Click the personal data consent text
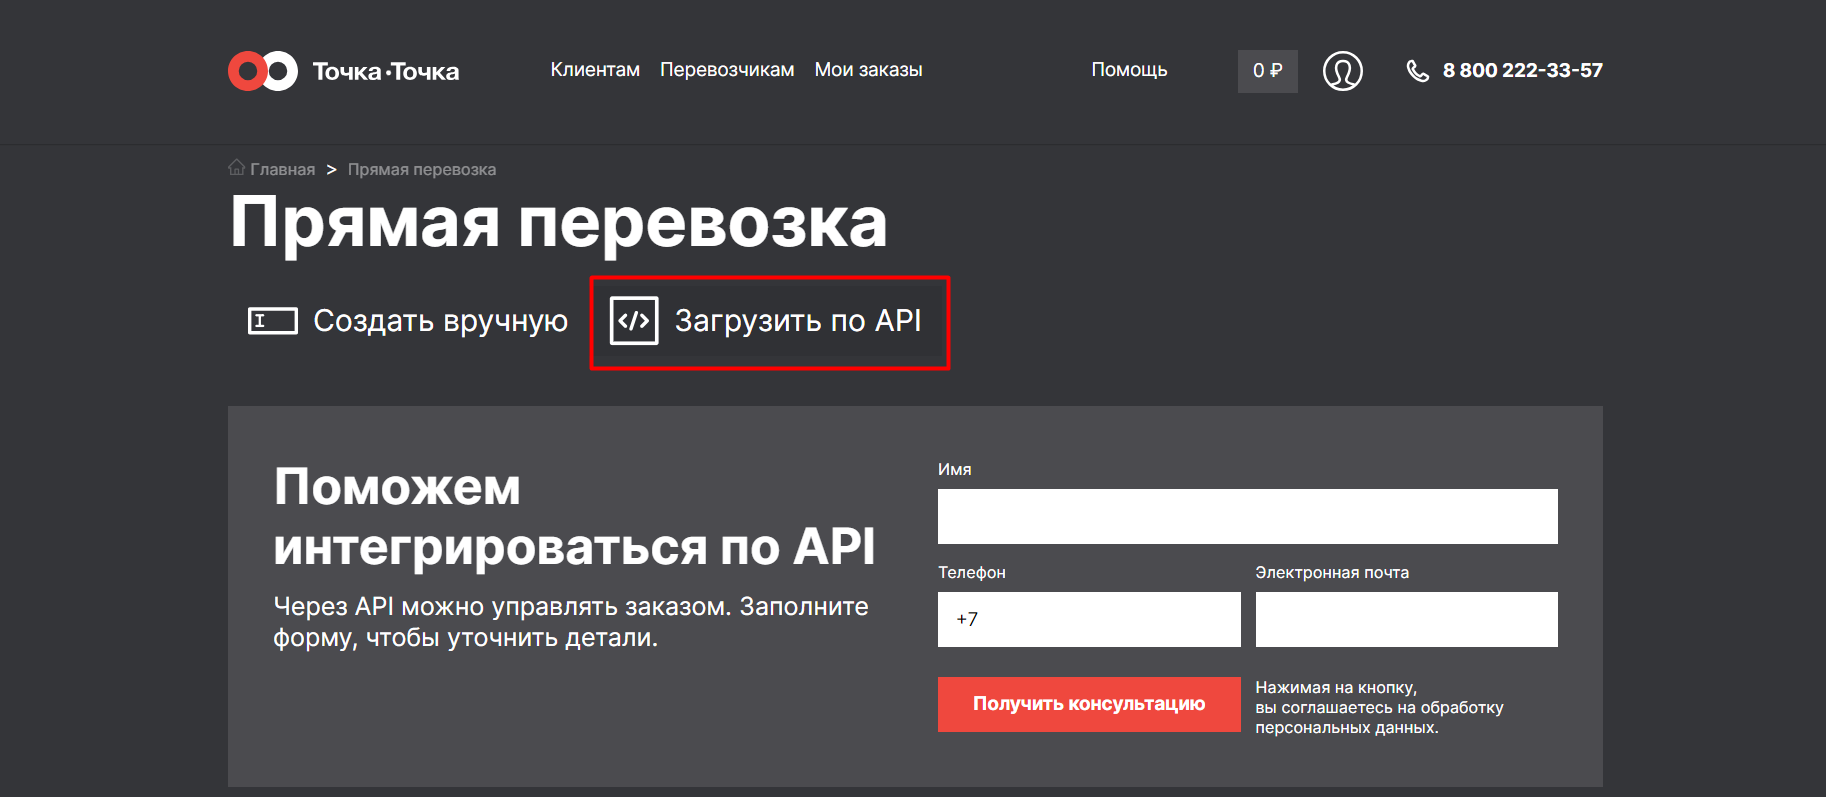The width and height of the screenshot is (1826, 797). click(x=1379, y=707)
